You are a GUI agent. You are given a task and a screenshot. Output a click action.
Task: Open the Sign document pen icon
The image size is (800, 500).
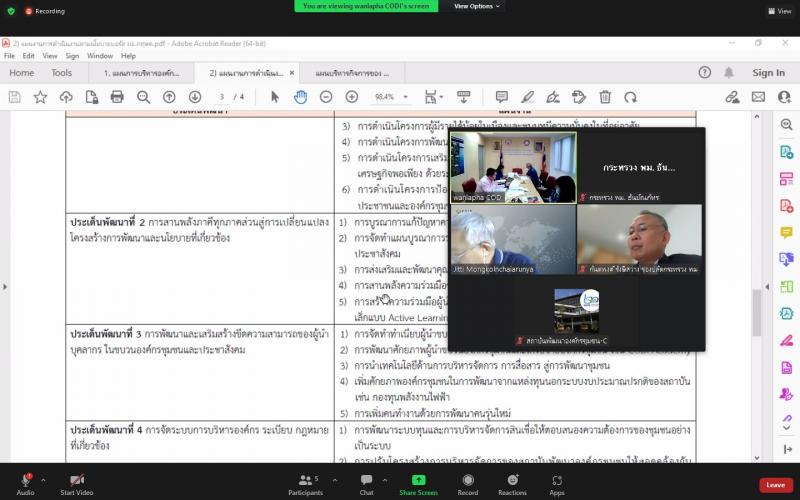click(x=553, y=97)
